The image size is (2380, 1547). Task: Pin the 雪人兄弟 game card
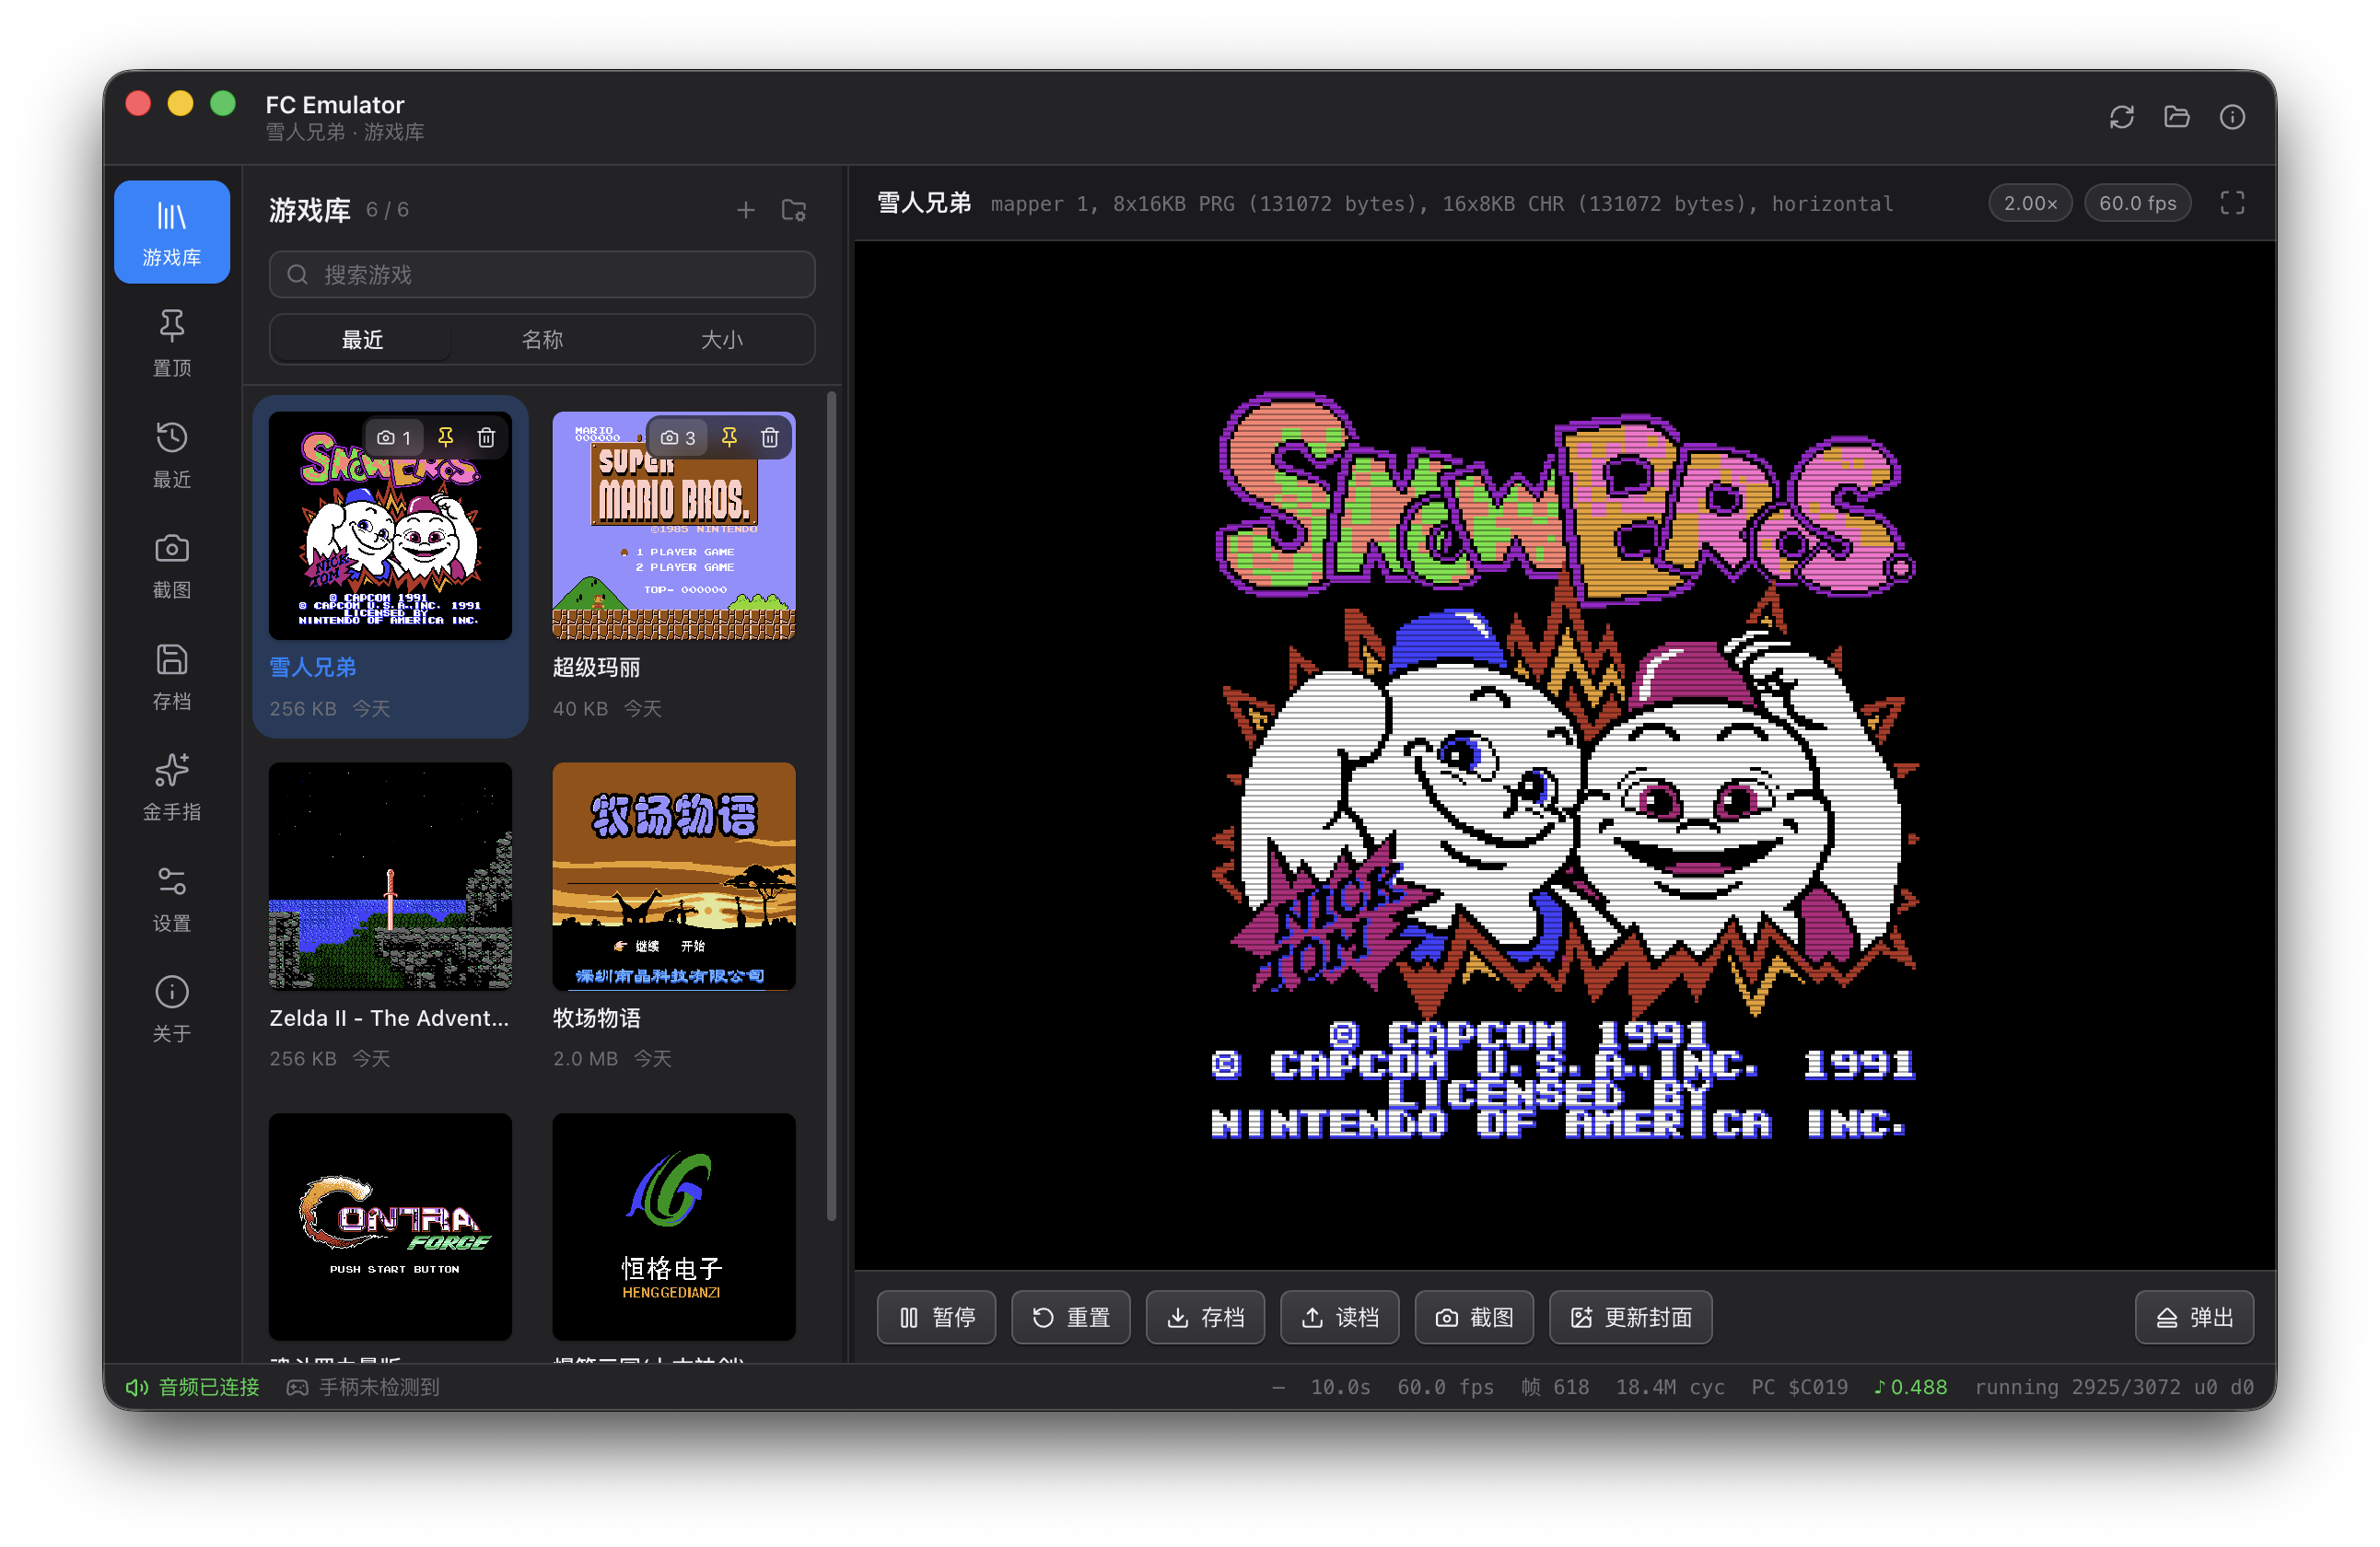446,438
